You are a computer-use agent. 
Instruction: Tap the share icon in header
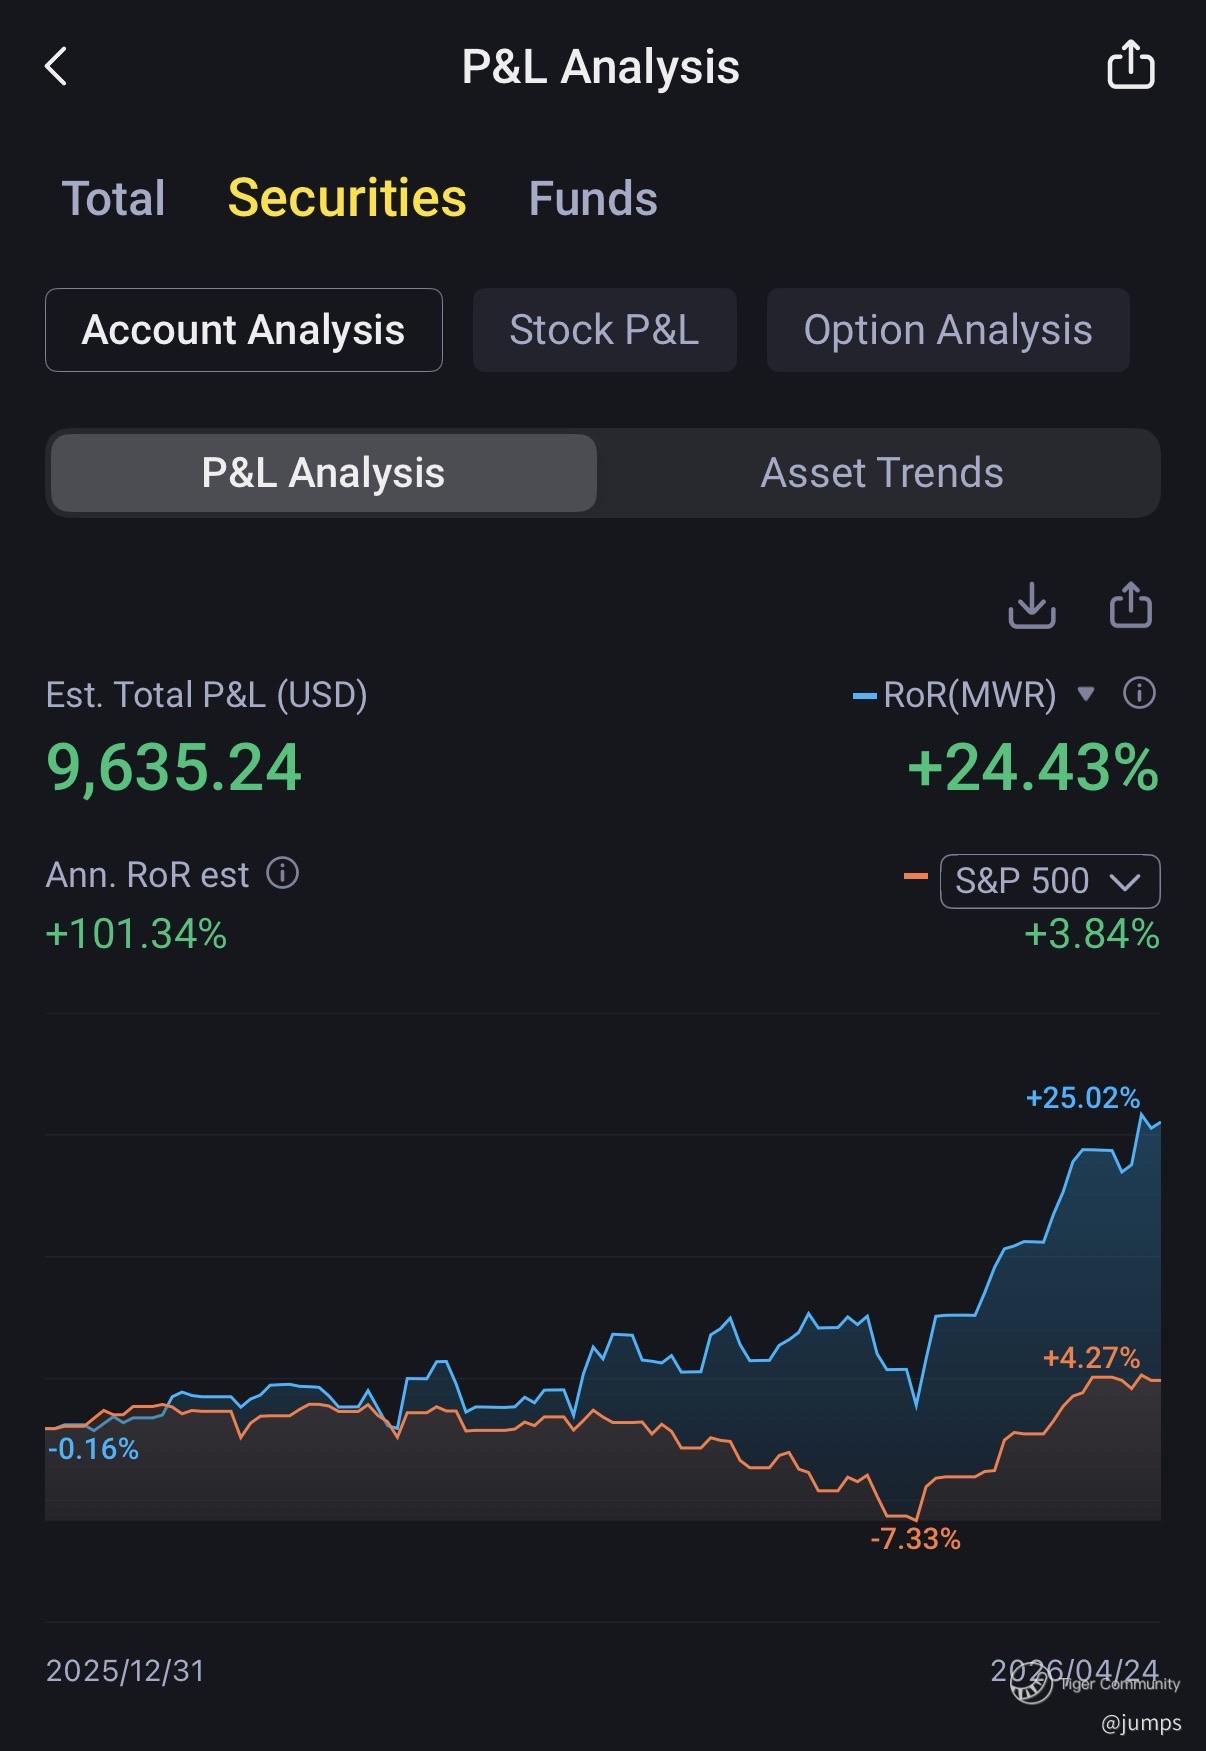pyautogui.click(x=1130, y=66)
